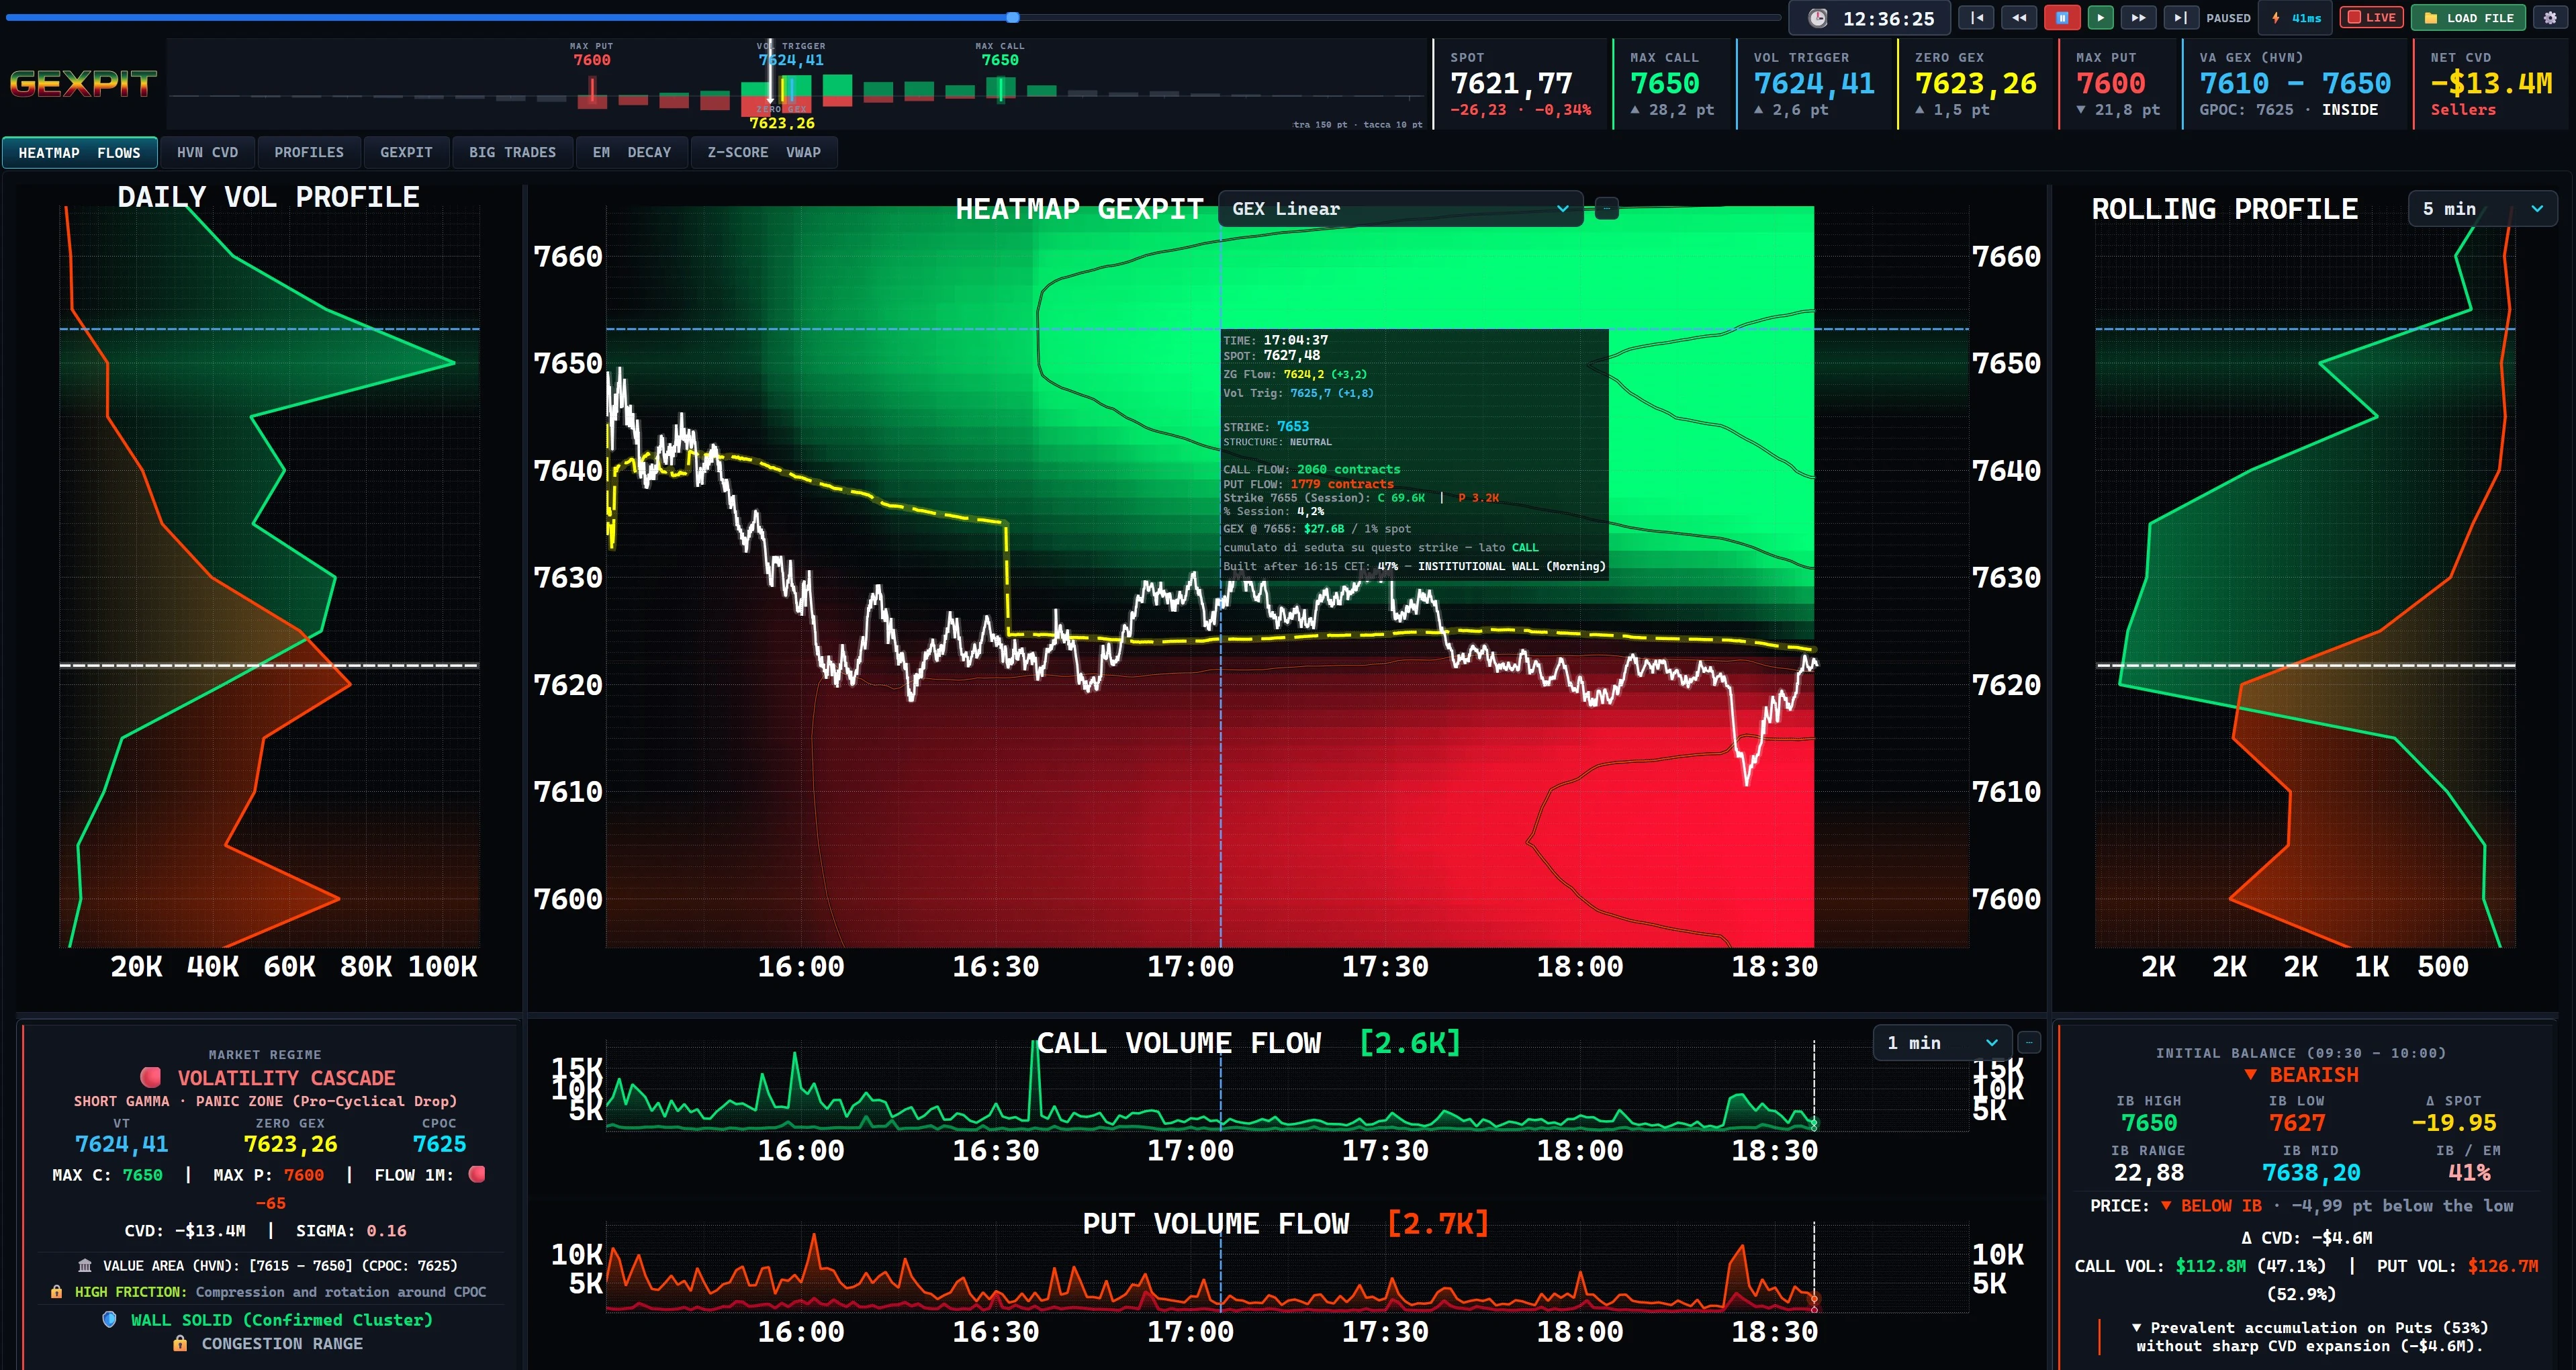
Task: Move the replay progress slider handle
Action: pyautogui.click(x=1013, y=17)
